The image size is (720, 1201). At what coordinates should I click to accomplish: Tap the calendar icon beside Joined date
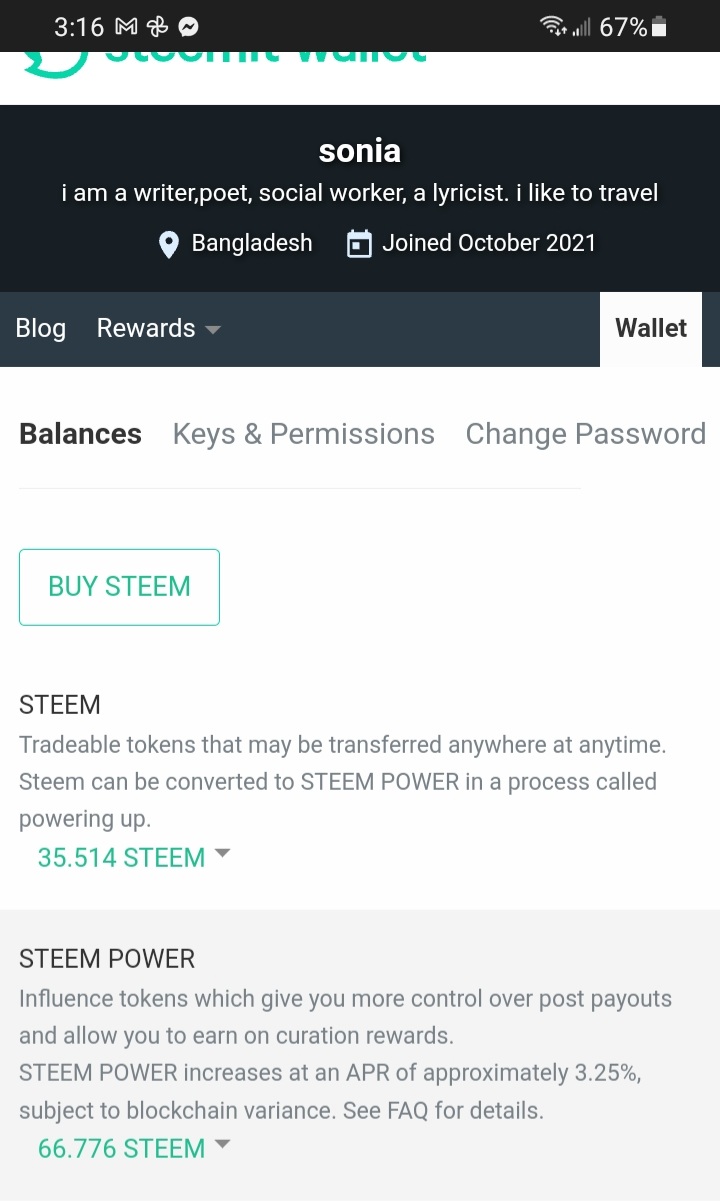click(359, 244)
